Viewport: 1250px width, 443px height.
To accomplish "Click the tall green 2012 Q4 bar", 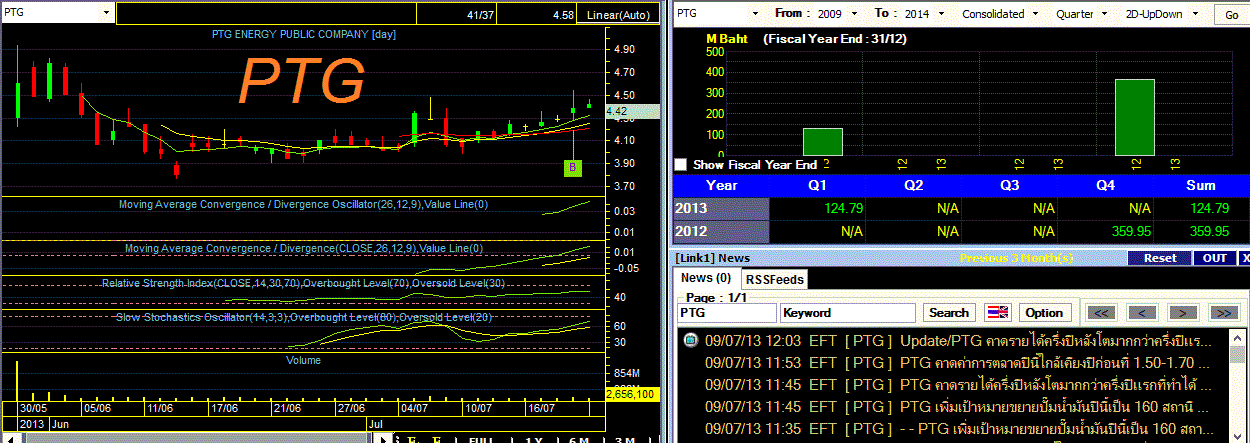I will point(1135,117).
